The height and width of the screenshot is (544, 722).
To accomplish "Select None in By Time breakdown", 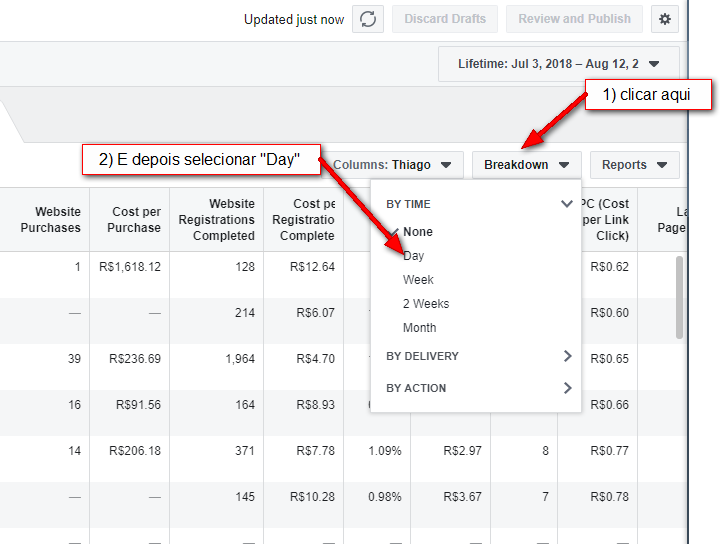I will pos(418,232).
